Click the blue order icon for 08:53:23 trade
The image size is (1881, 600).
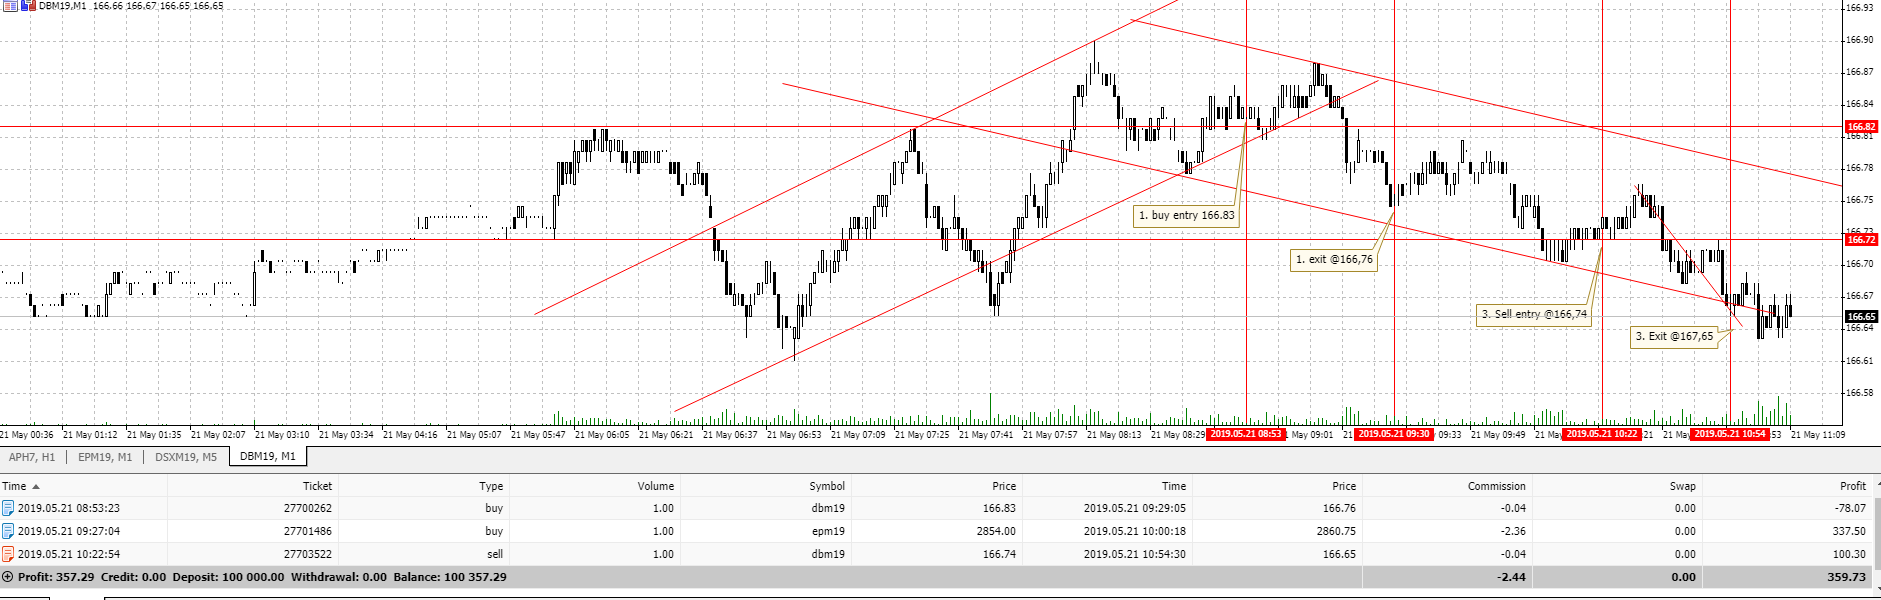(8, 508)
